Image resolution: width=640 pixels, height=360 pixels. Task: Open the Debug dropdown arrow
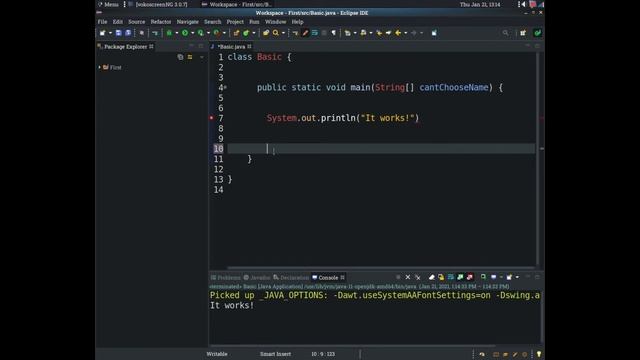click(177, 33)
